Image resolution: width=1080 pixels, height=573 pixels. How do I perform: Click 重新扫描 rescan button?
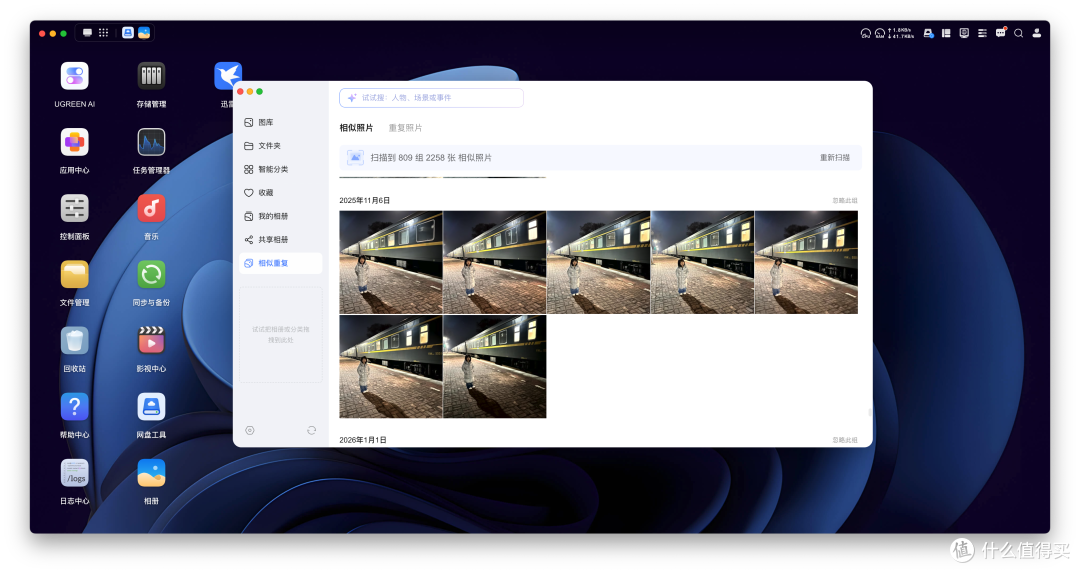tap(835, 158)
